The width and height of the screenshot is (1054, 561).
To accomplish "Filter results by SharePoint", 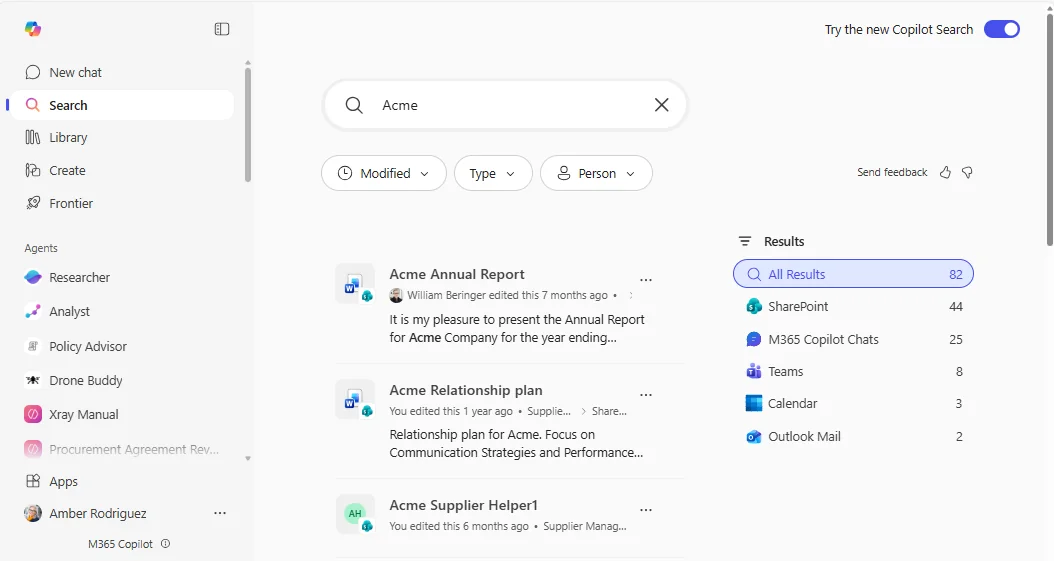I will pyautogui.click(x=853, y=306).
